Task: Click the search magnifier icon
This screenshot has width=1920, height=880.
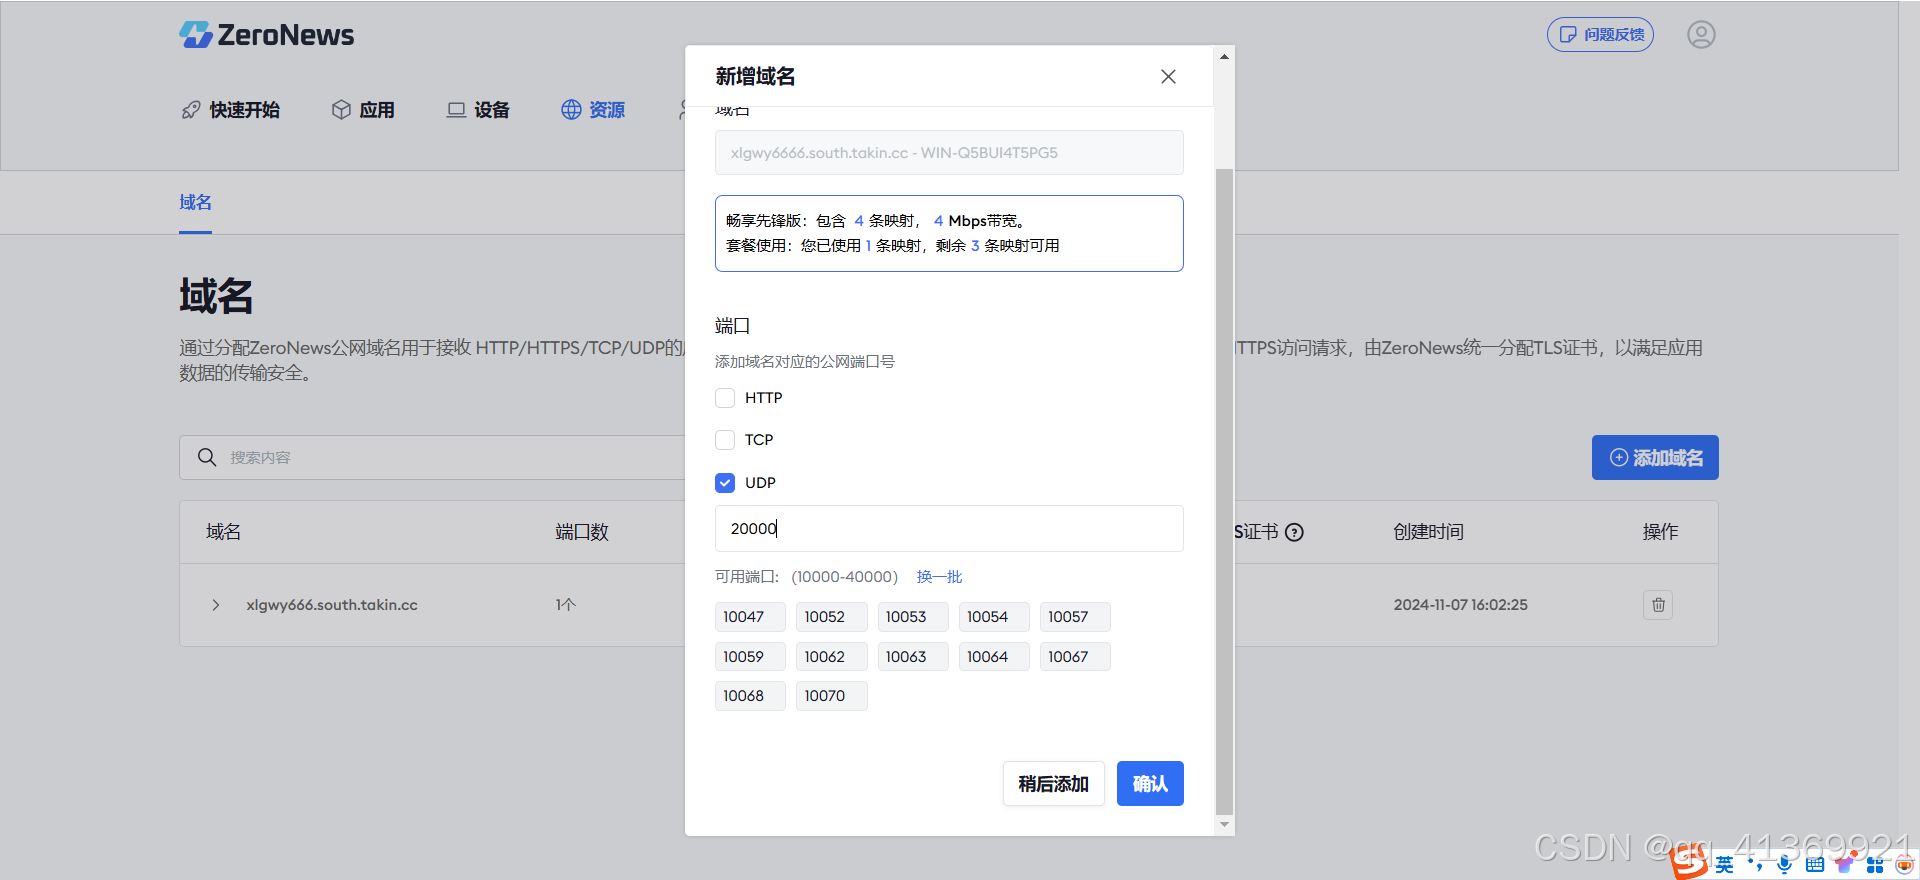Action: pos(207,457)
